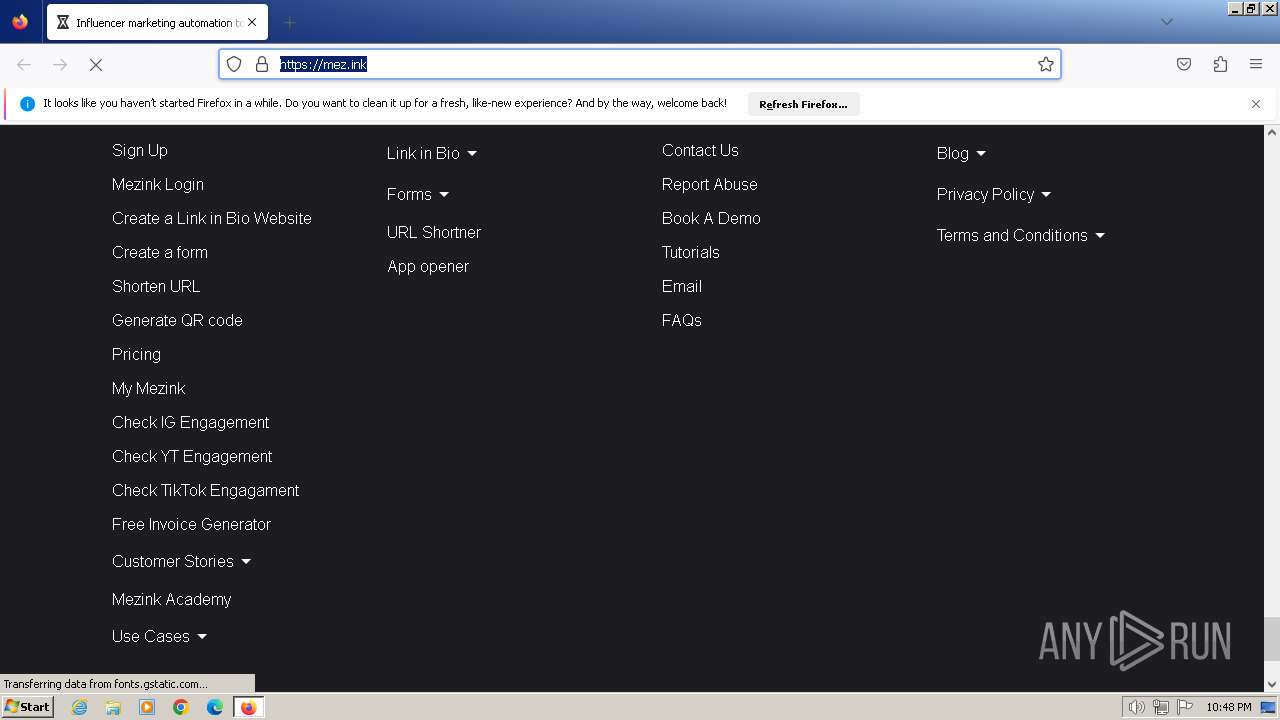Close the Influencer marketing automation tab
The image size is (1280, 720).
(x=251, y=22)
